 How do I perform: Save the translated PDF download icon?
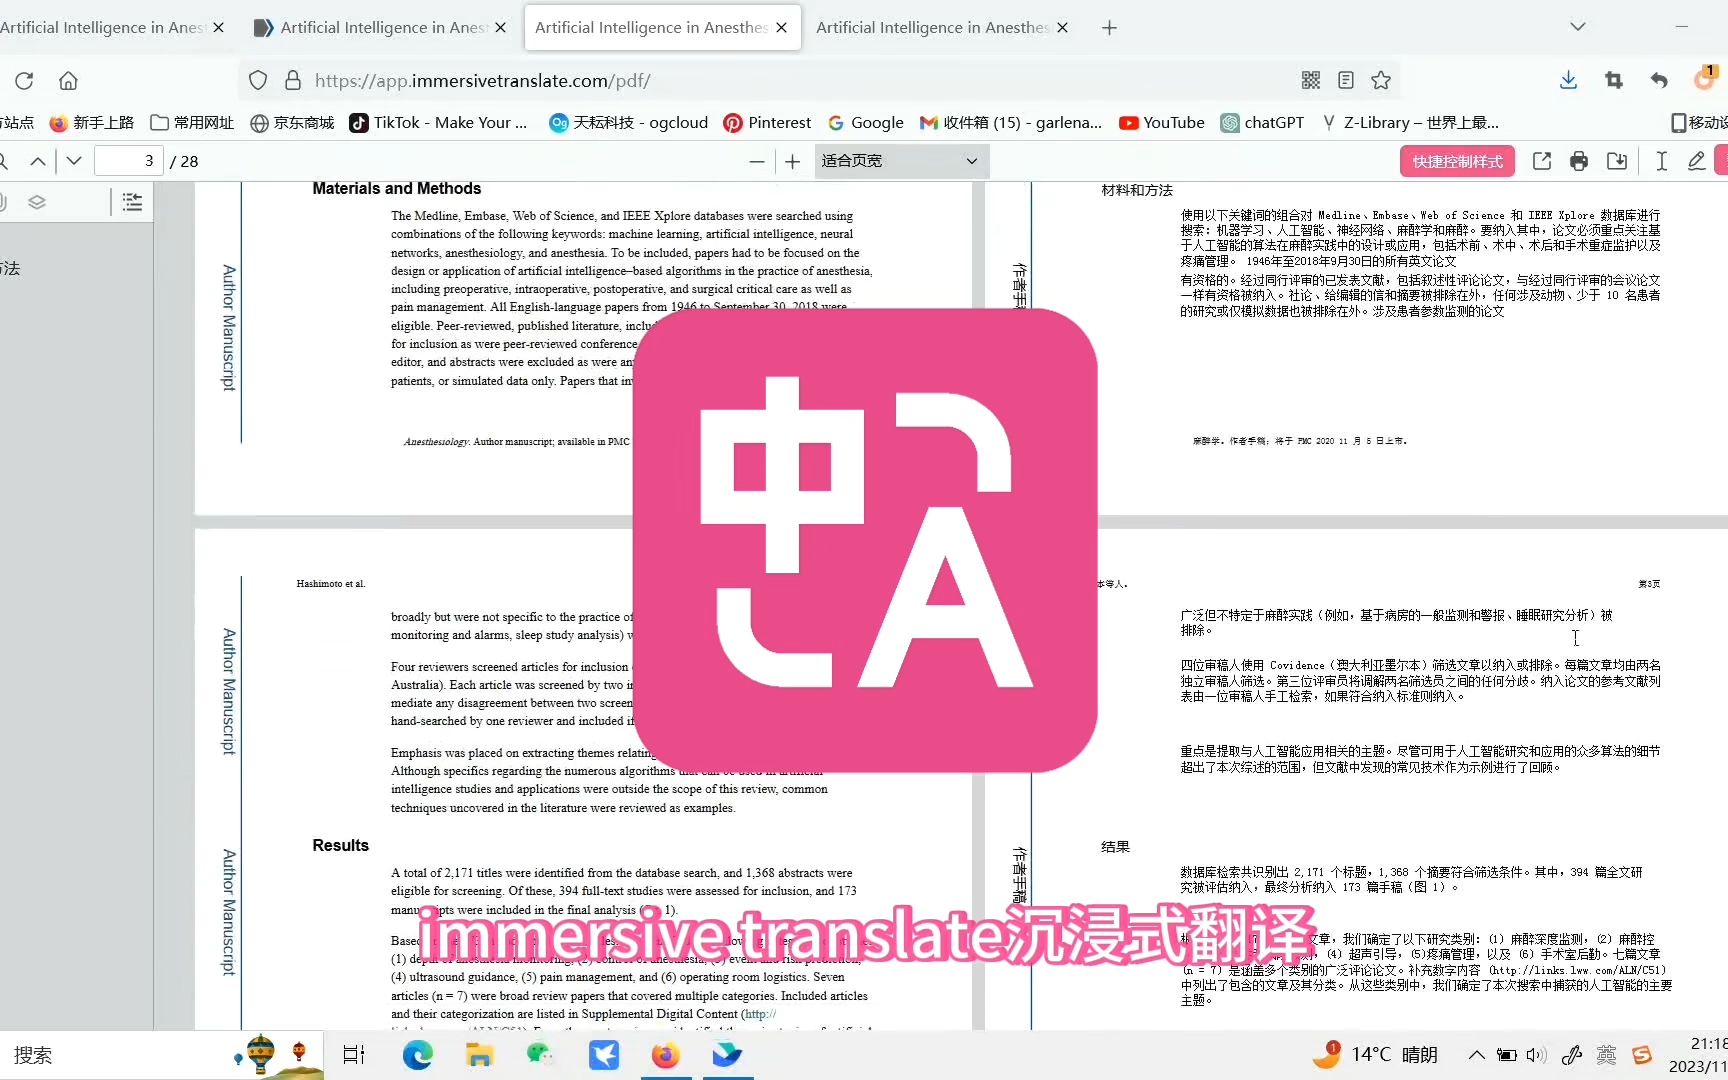[1617, 161]
